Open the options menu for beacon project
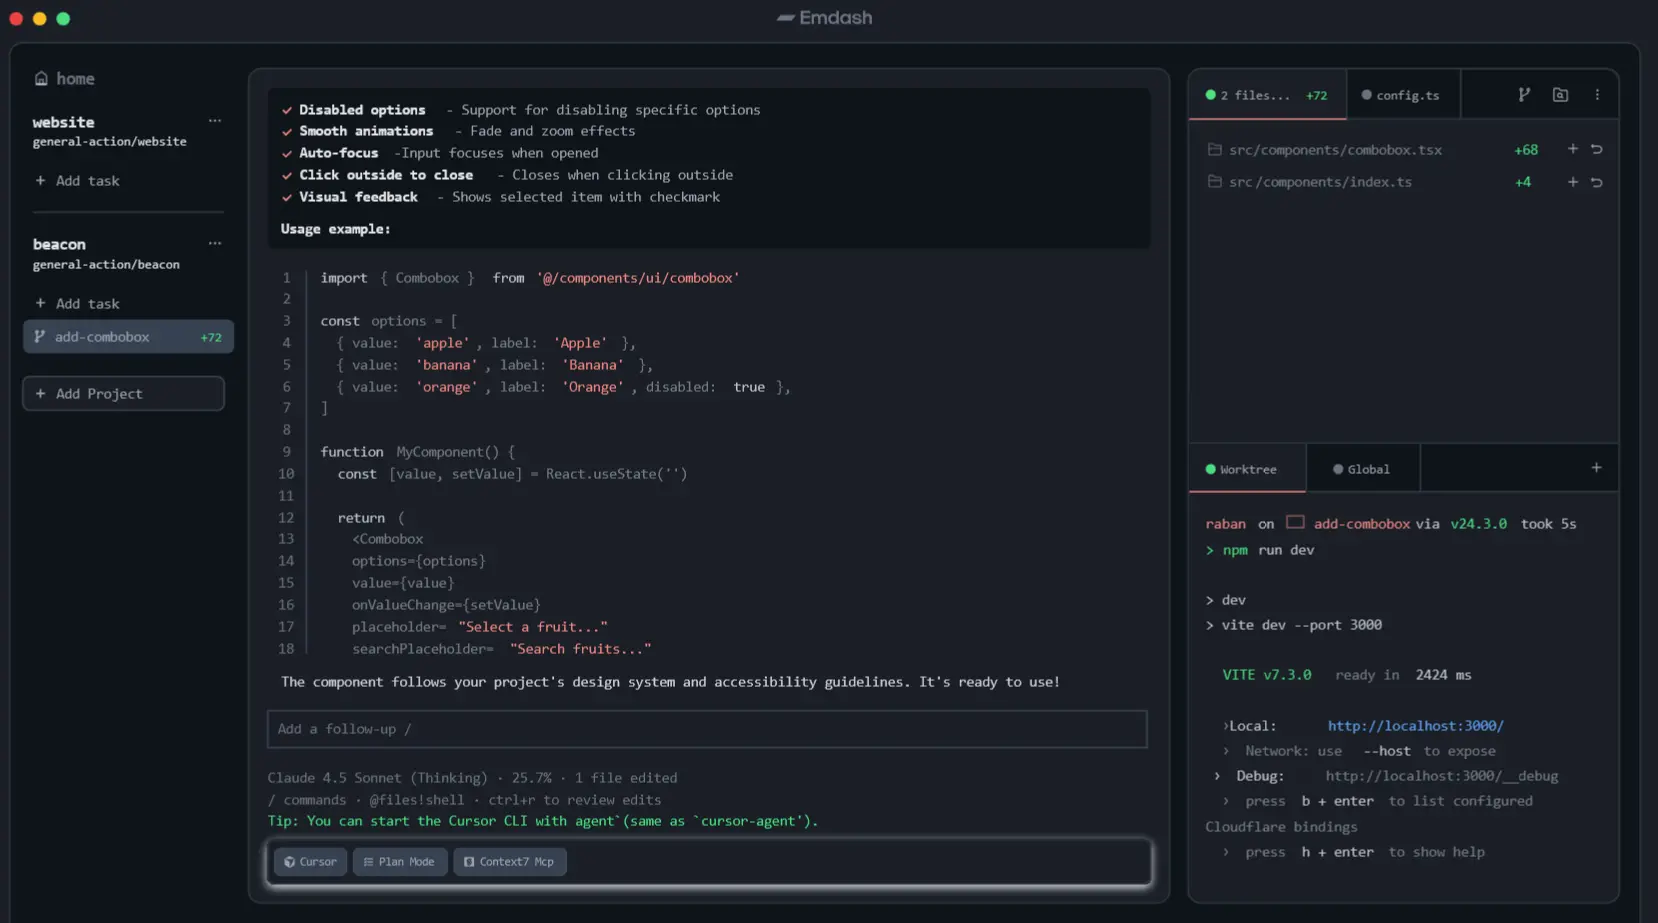 coord(214,243)
